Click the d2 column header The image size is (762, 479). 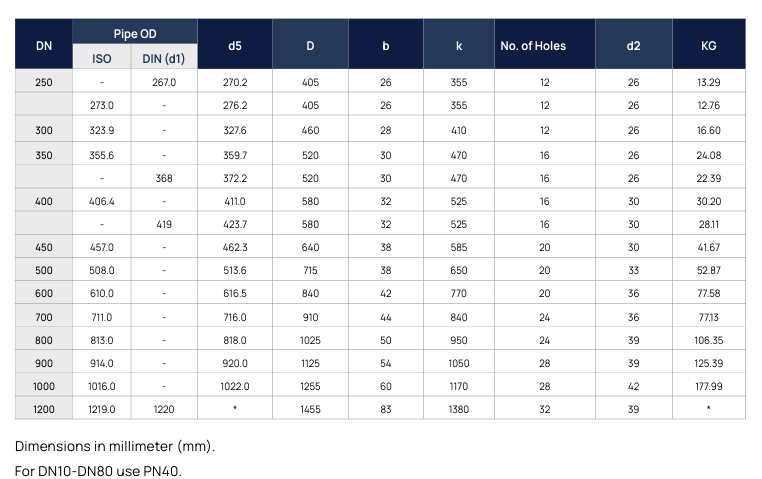pyautogui.click(x=633, y=46)
